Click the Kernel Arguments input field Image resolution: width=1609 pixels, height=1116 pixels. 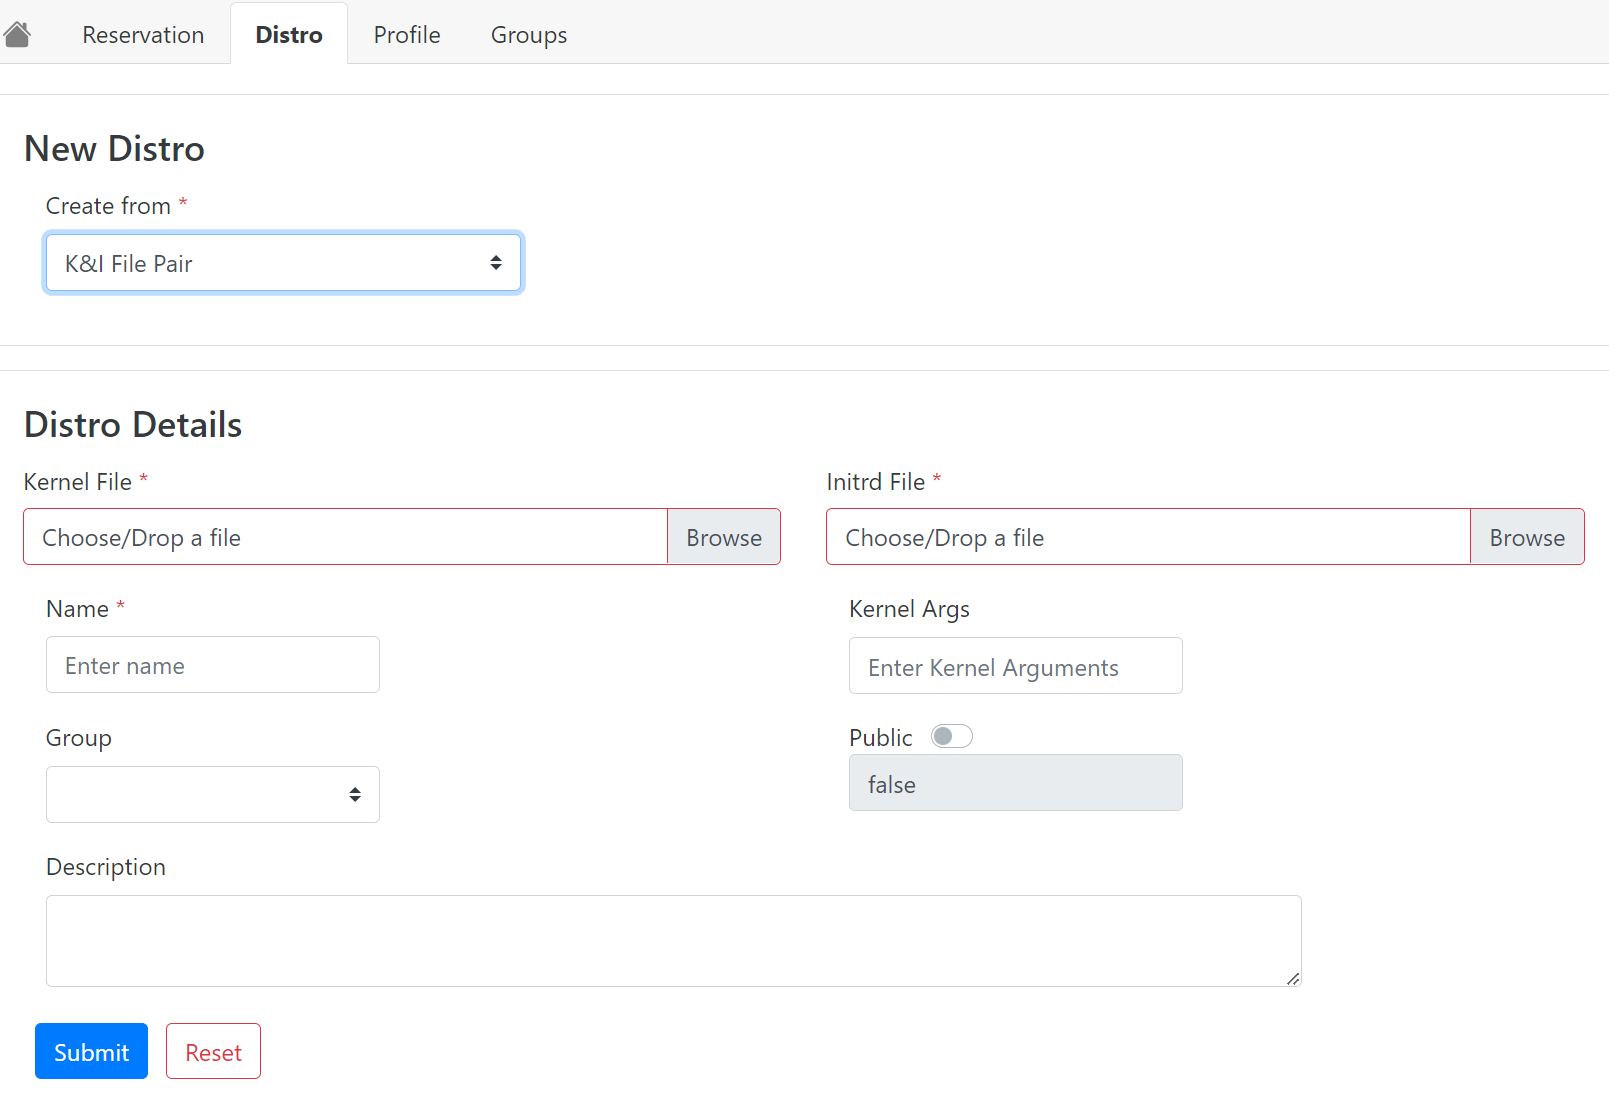[1015, 666]
